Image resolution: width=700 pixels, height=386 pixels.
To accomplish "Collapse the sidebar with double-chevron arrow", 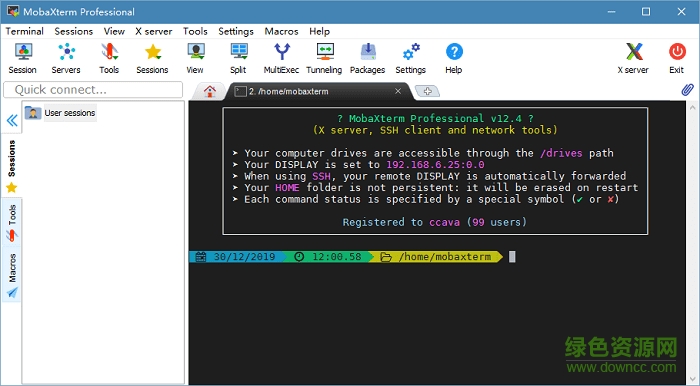I will 12,120.
